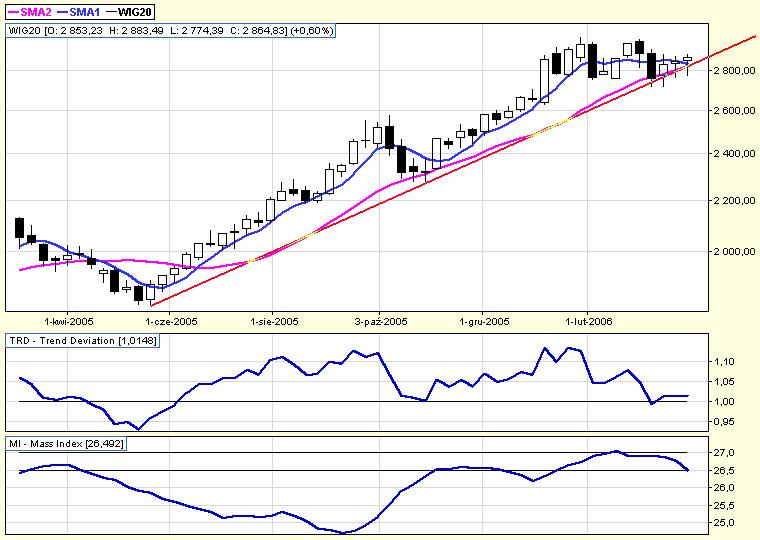760x540 pixels.
Task: Click the 25,0 Mass Index axis value
Action: click(x=724, y=523)
